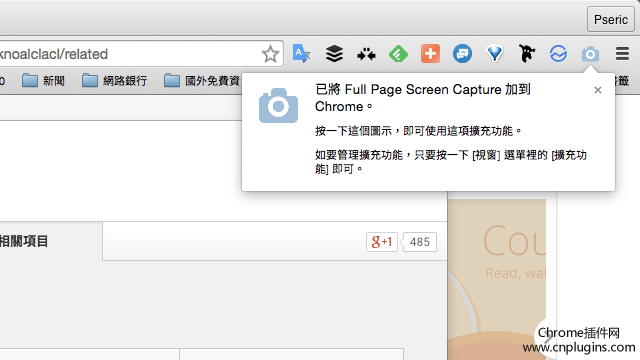Open the Buffer stacked layers extension
Viewport: 640px width, 360px height.
(x=334, y=53)
